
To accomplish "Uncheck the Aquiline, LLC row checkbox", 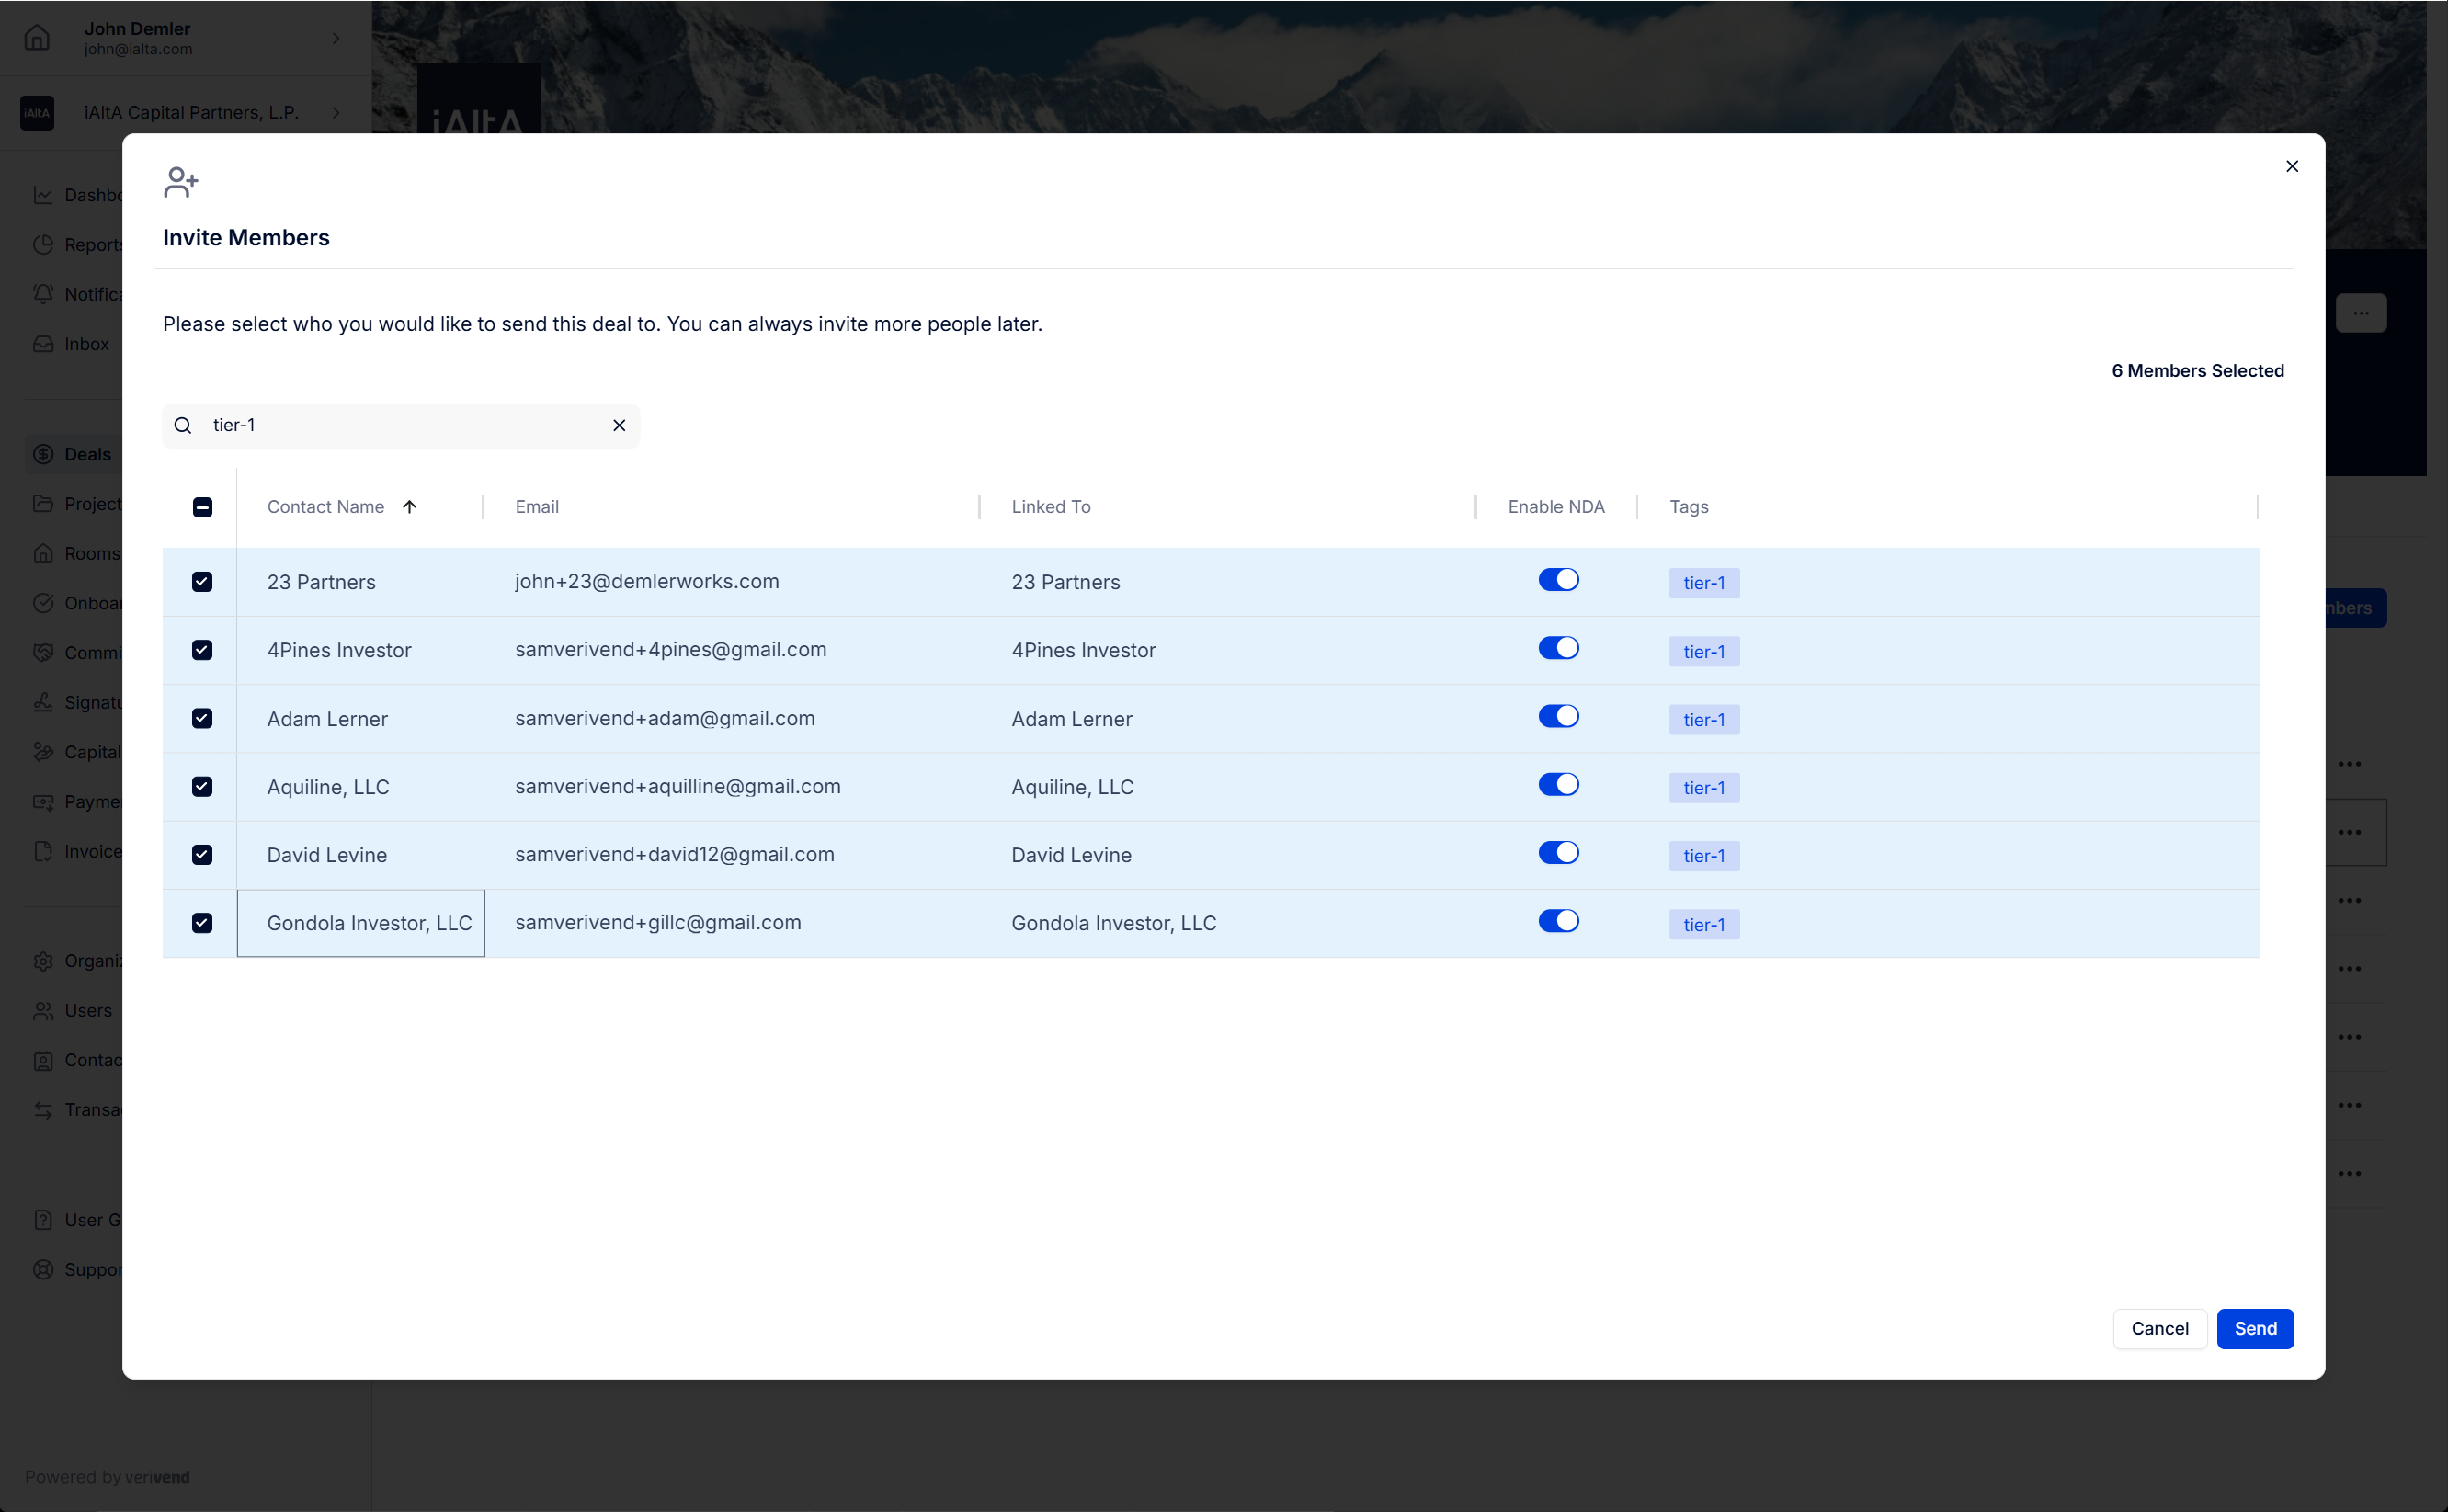I will (x=202, y=786).
